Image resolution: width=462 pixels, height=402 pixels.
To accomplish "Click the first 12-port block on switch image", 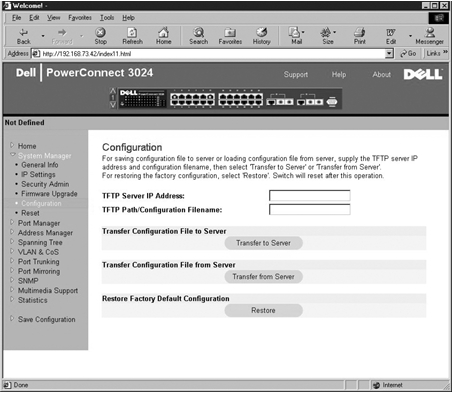I will point(192,99).
